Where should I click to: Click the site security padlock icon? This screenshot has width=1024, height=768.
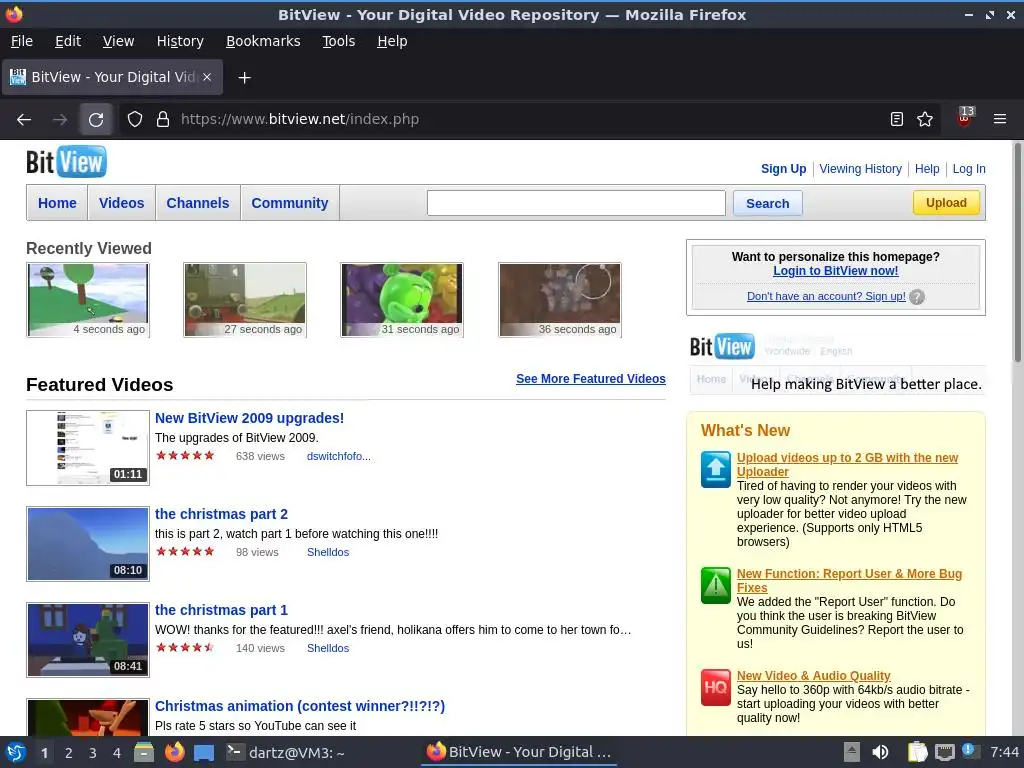[x=163, y=120]
